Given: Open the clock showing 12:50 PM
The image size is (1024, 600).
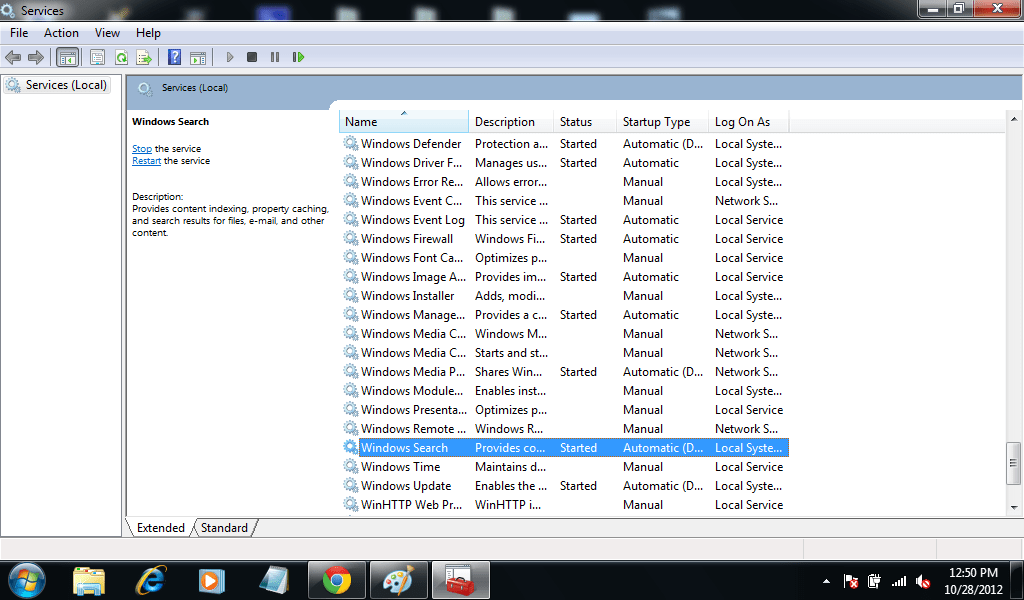Looking at the screenshot, I should coord(973,580).
